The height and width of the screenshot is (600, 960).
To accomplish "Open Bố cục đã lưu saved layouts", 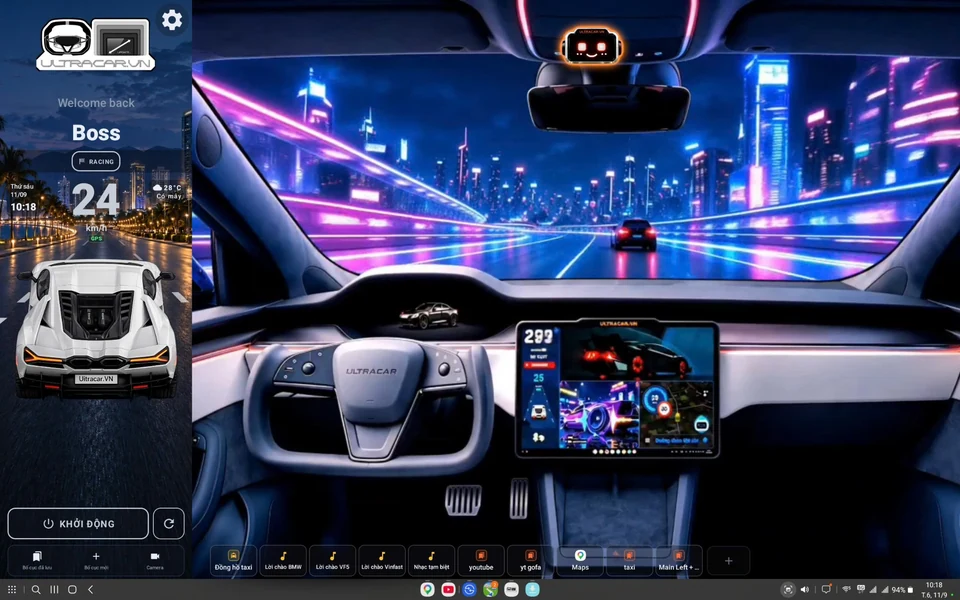I will click(37, 560).
